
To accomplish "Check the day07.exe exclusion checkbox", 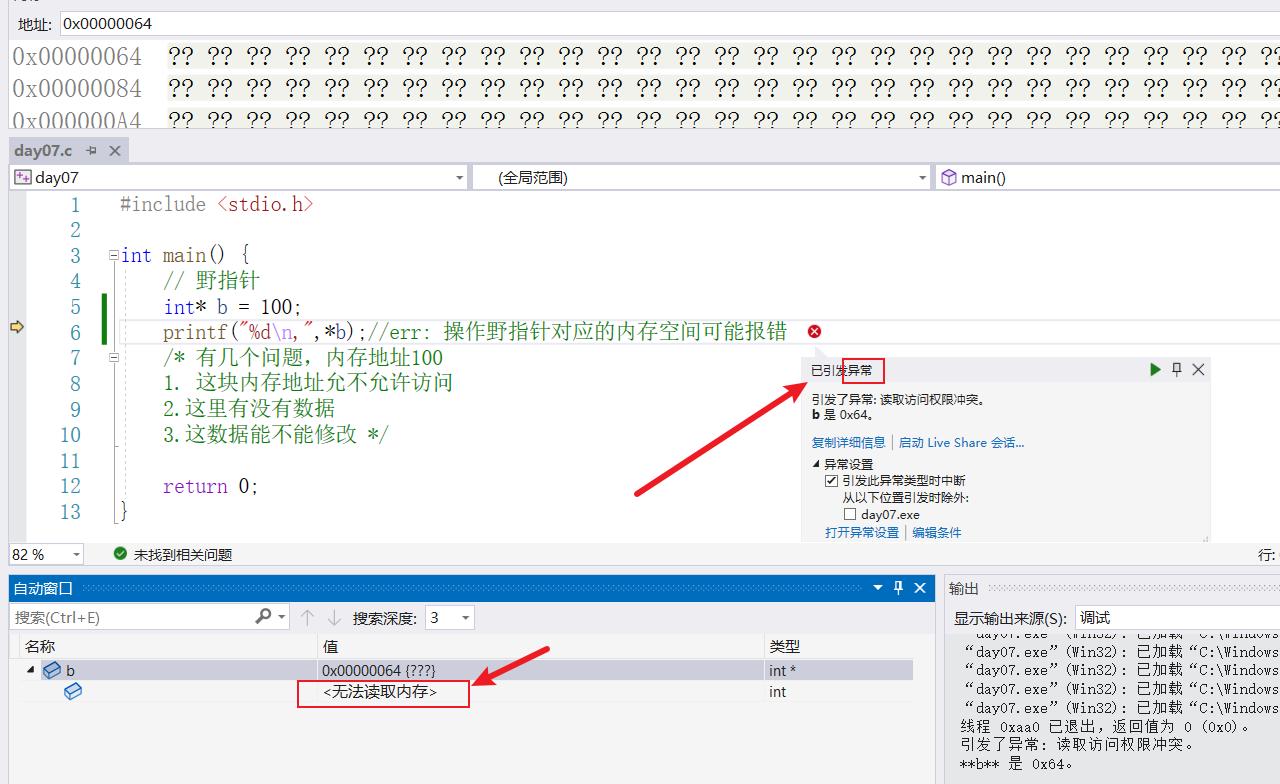I will (850, 514).
